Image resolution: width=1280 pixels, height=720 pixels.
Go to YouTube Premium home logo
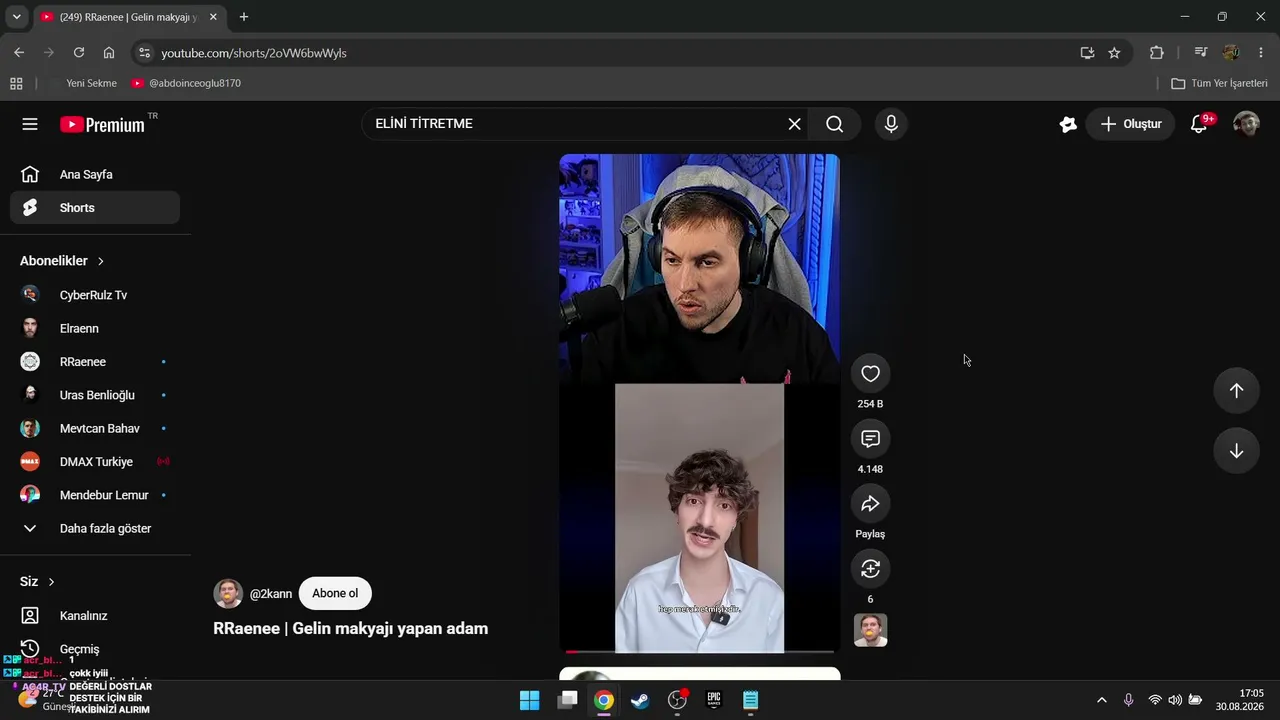(102, 125)
